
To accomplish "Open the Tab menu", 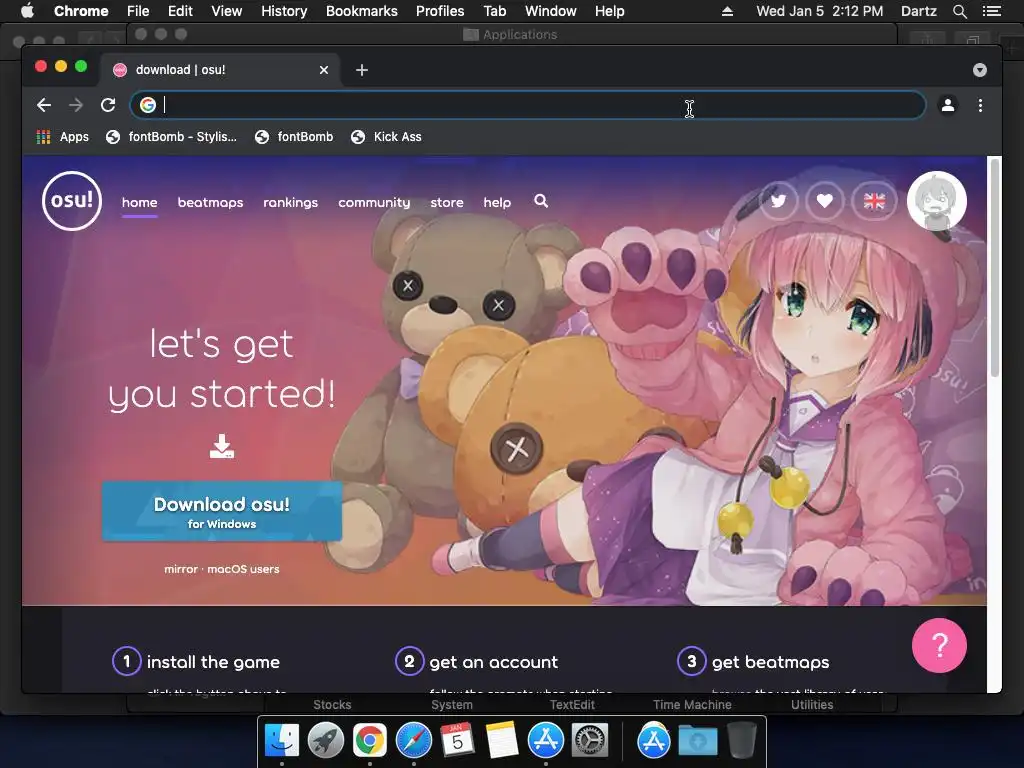I will (494, 11).
